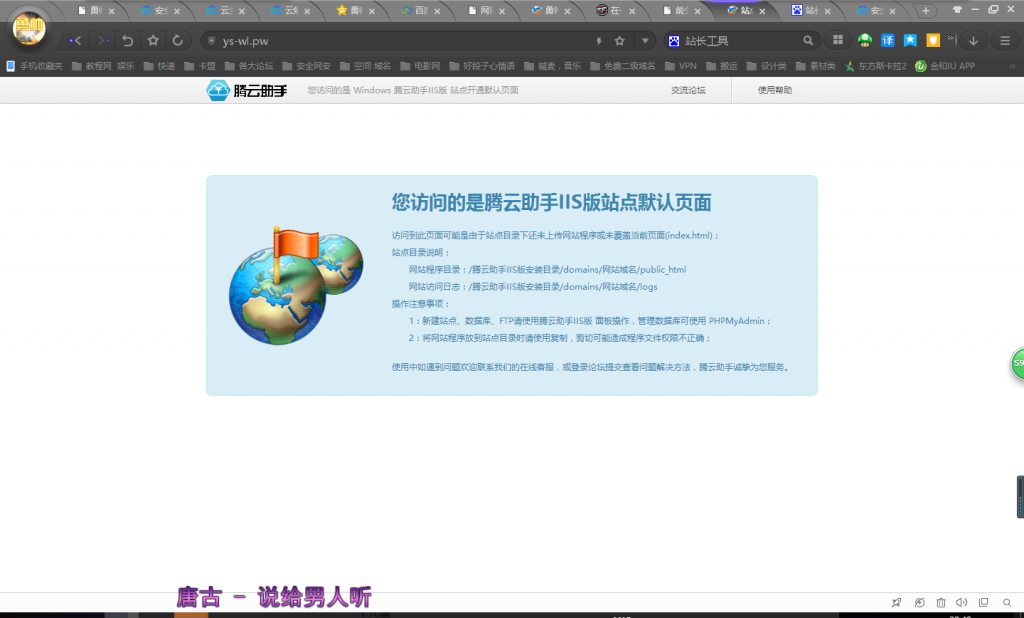Click the 使用帮助 link in page header

(x=775, y=90)
